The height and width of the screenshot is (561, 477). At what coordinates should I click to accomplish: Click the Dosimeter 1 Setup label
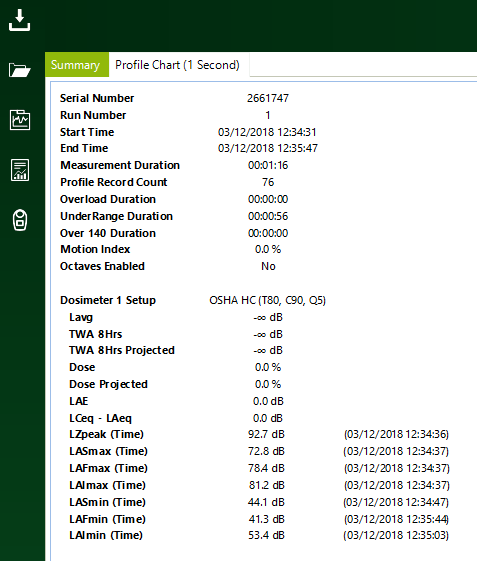coord(108,300)
